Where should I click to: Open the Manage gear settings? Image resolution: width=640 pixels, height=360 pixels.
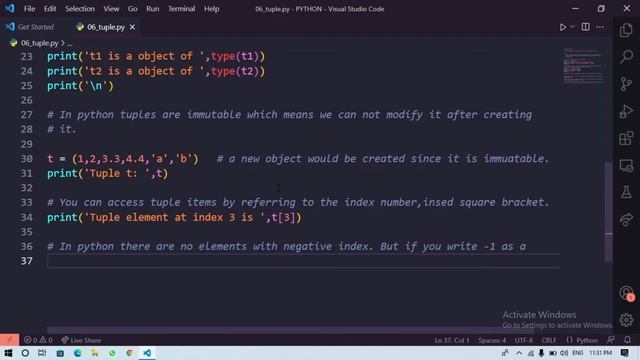(626, 320)
